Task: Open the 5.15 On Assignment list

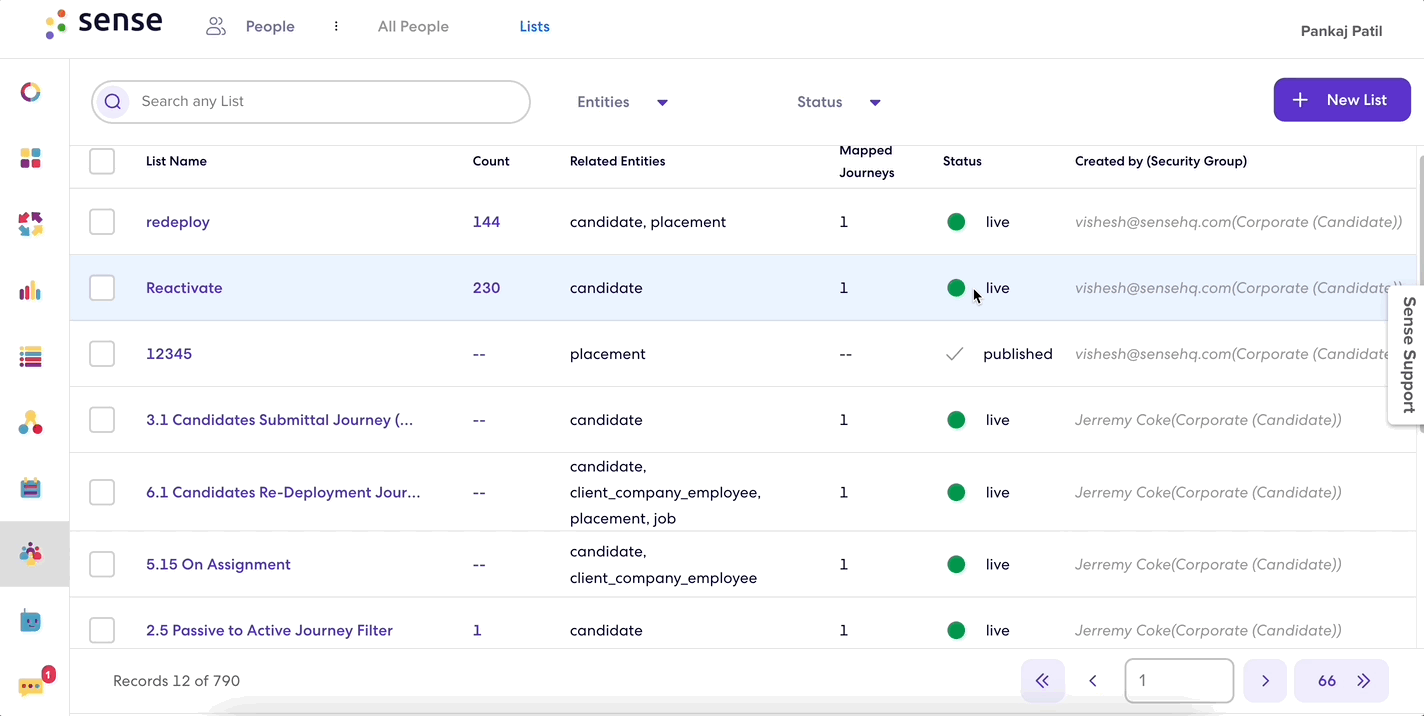Action: (x=218, y=565)
